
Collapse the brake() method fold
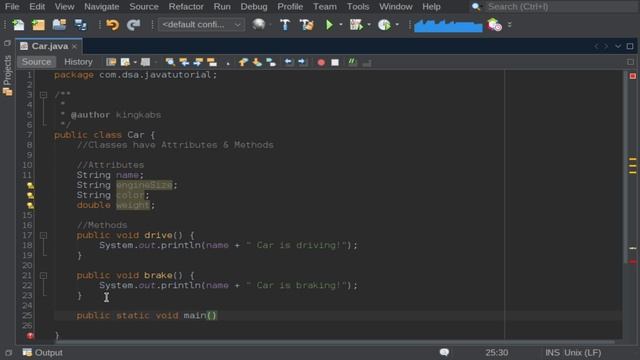tap(43, 276)
